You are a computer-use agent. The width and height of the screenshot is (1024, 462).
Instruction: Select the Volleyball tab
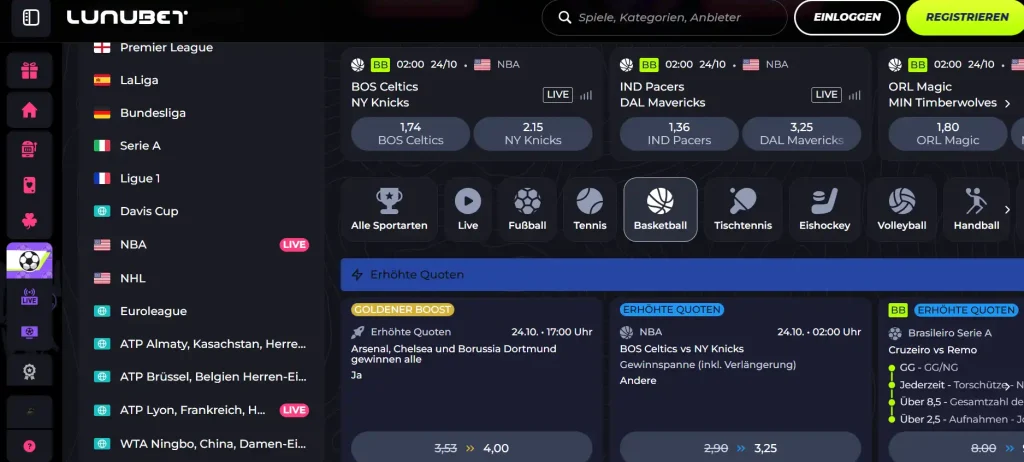pyautogui.click(x=902, y=209)
